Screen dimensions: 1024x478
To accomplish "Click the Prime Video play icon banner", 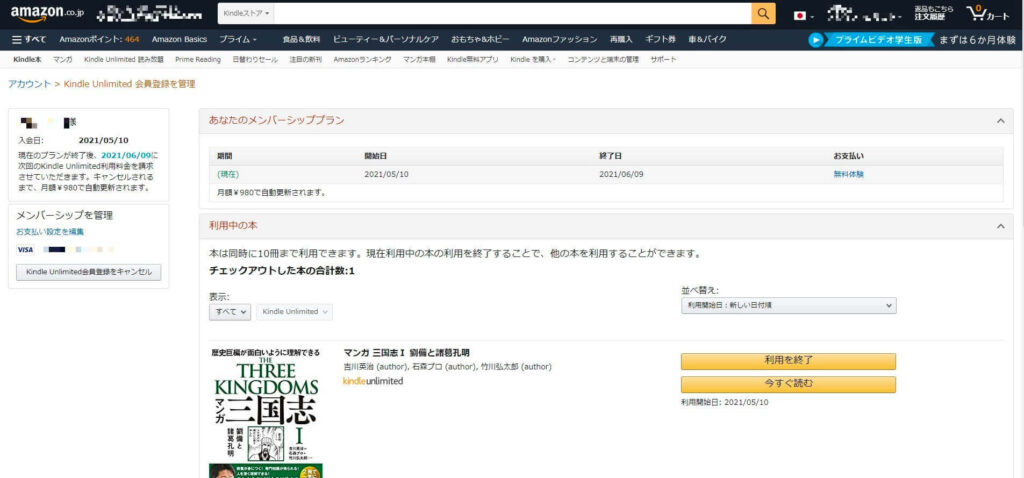I will [869, 40].
